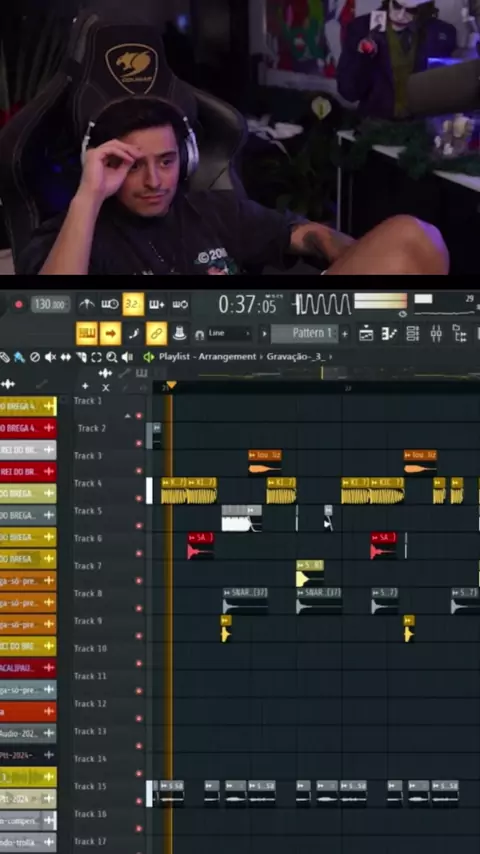This screenshot has height=854, width=480.
Task: Click Gravação-_3_ breadcrumb item
Action: 295,357
